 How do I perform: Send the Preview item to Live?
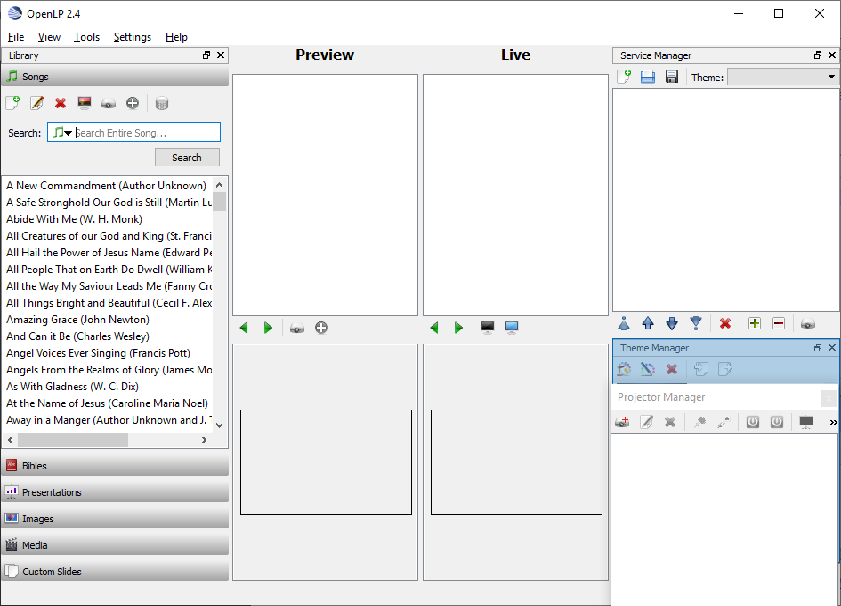point(297,328)
